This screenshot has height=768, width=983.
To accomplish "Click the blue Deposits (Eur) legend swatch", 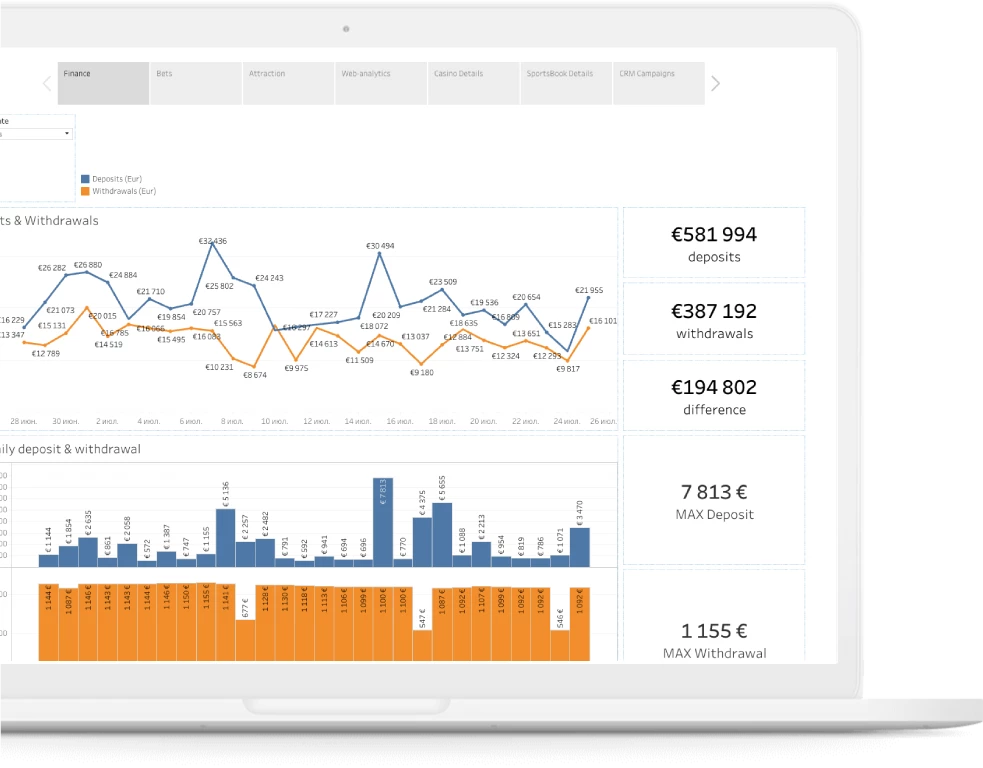I will pyautogui.click(x=86, y=178).
